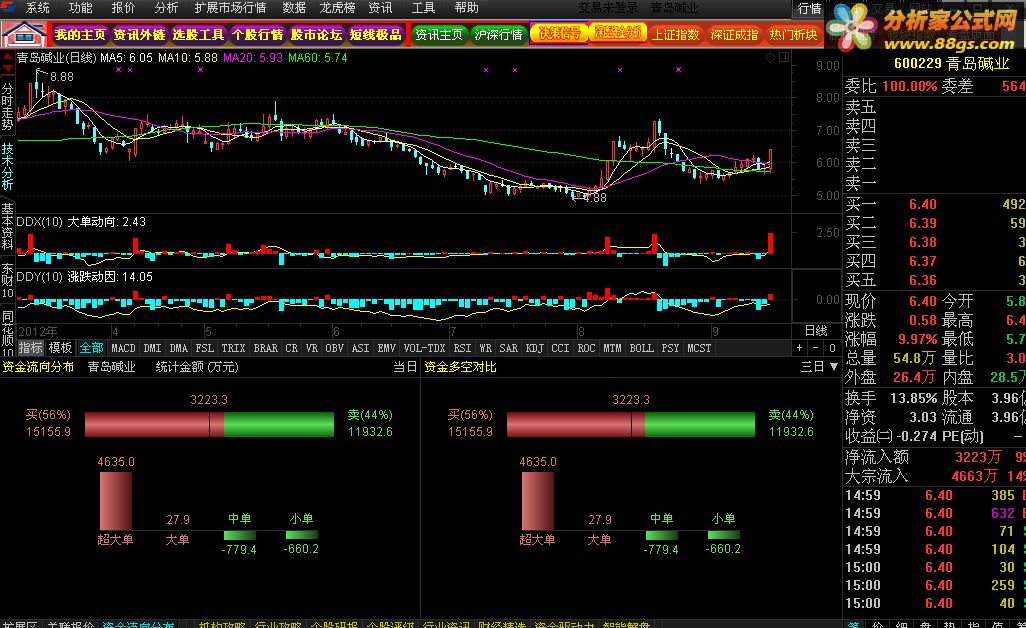Click the app logo in the menu bar
1026x628 pixels.
tap(8, 7)
